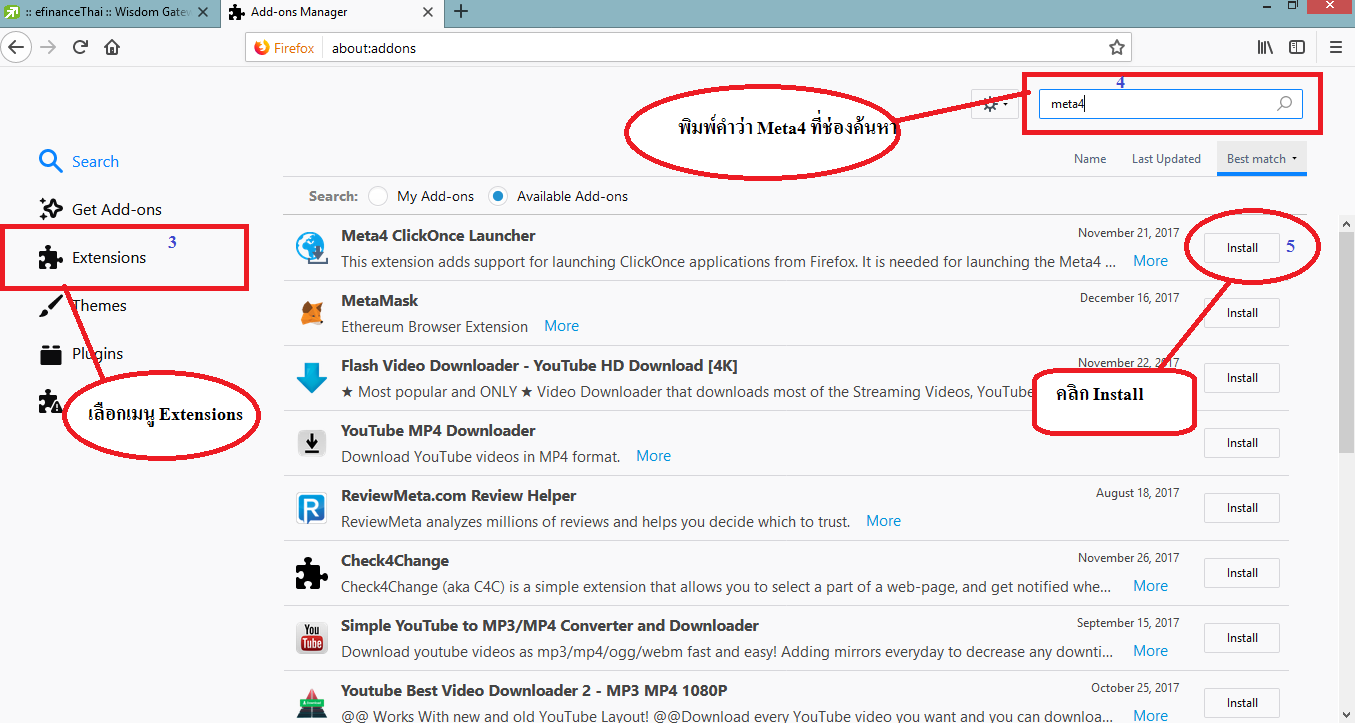Open the Best match sort dropdown
This screenshot has width=1355, height=723.
pos(1261,159)
